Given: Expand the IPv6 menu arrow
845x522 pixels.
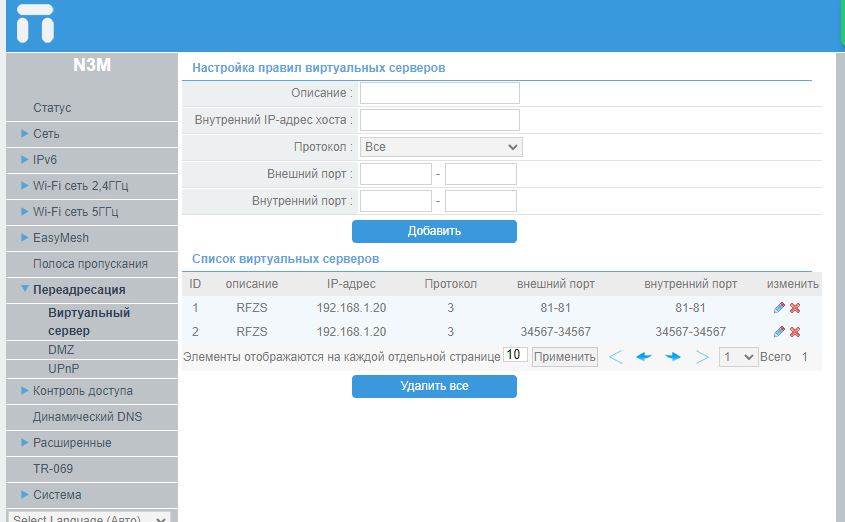Looking at the screenshot, I should tap(24, 159).
